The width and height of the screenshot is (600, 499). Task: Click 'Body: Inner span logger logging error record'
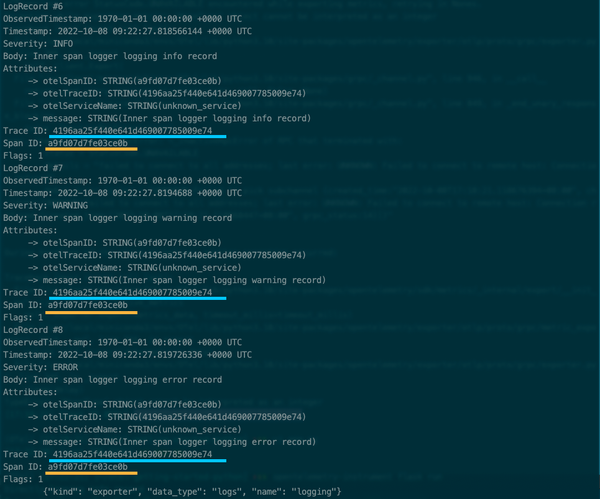pos(112,380)
